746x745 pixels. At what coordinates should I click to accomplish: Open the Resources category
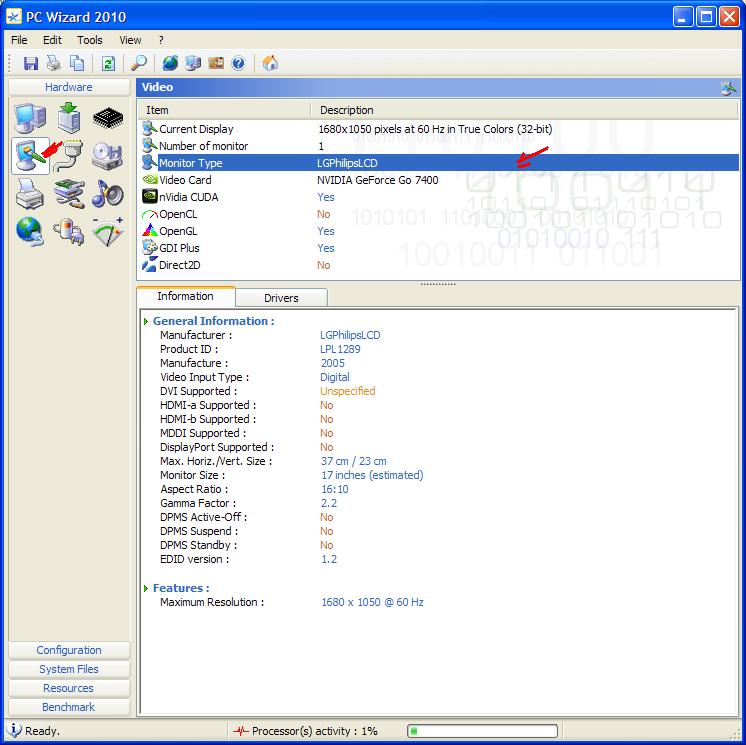(x=69, y=688)
